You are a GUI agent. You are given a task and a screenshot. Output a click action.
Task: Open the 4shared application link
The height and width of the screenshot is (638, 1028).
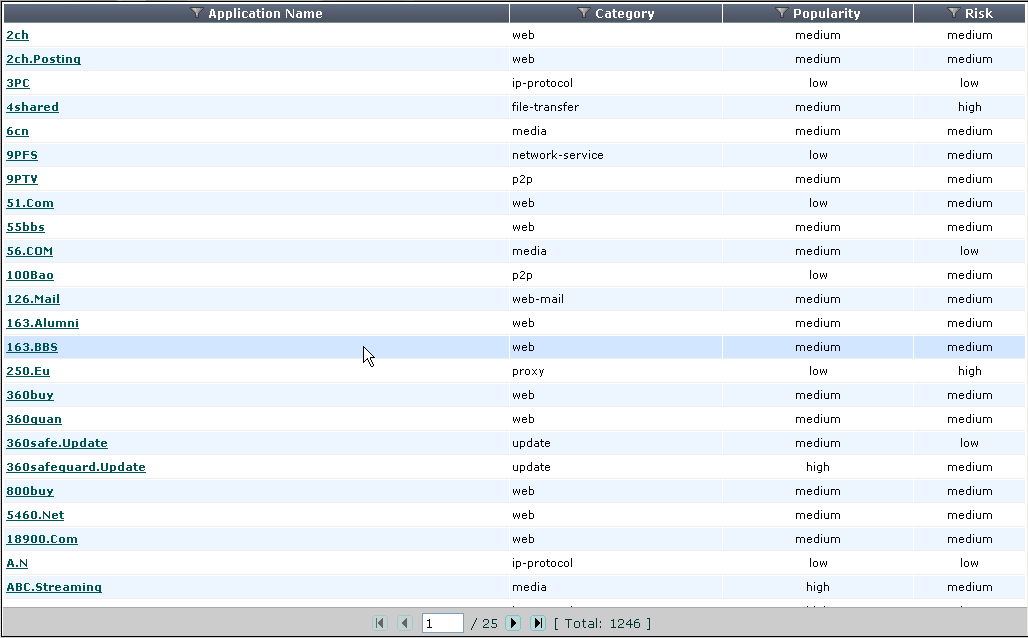pyautogui.click(x=32, y=107)
